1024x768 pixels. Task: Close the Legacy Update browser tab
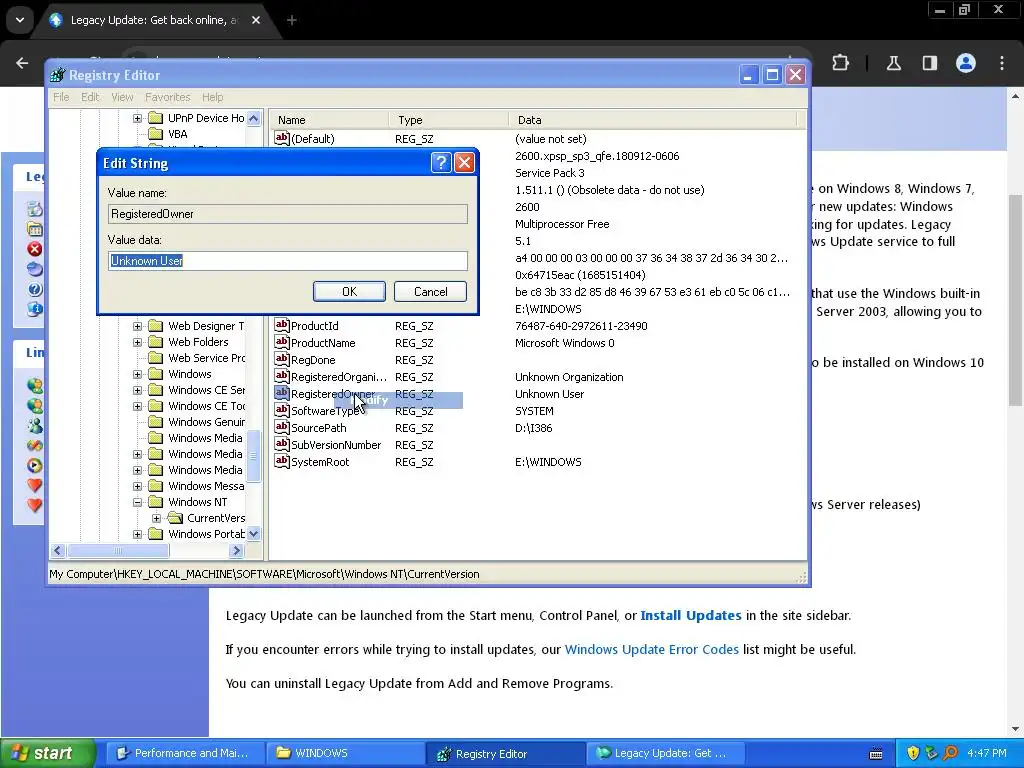coord(256,20)
